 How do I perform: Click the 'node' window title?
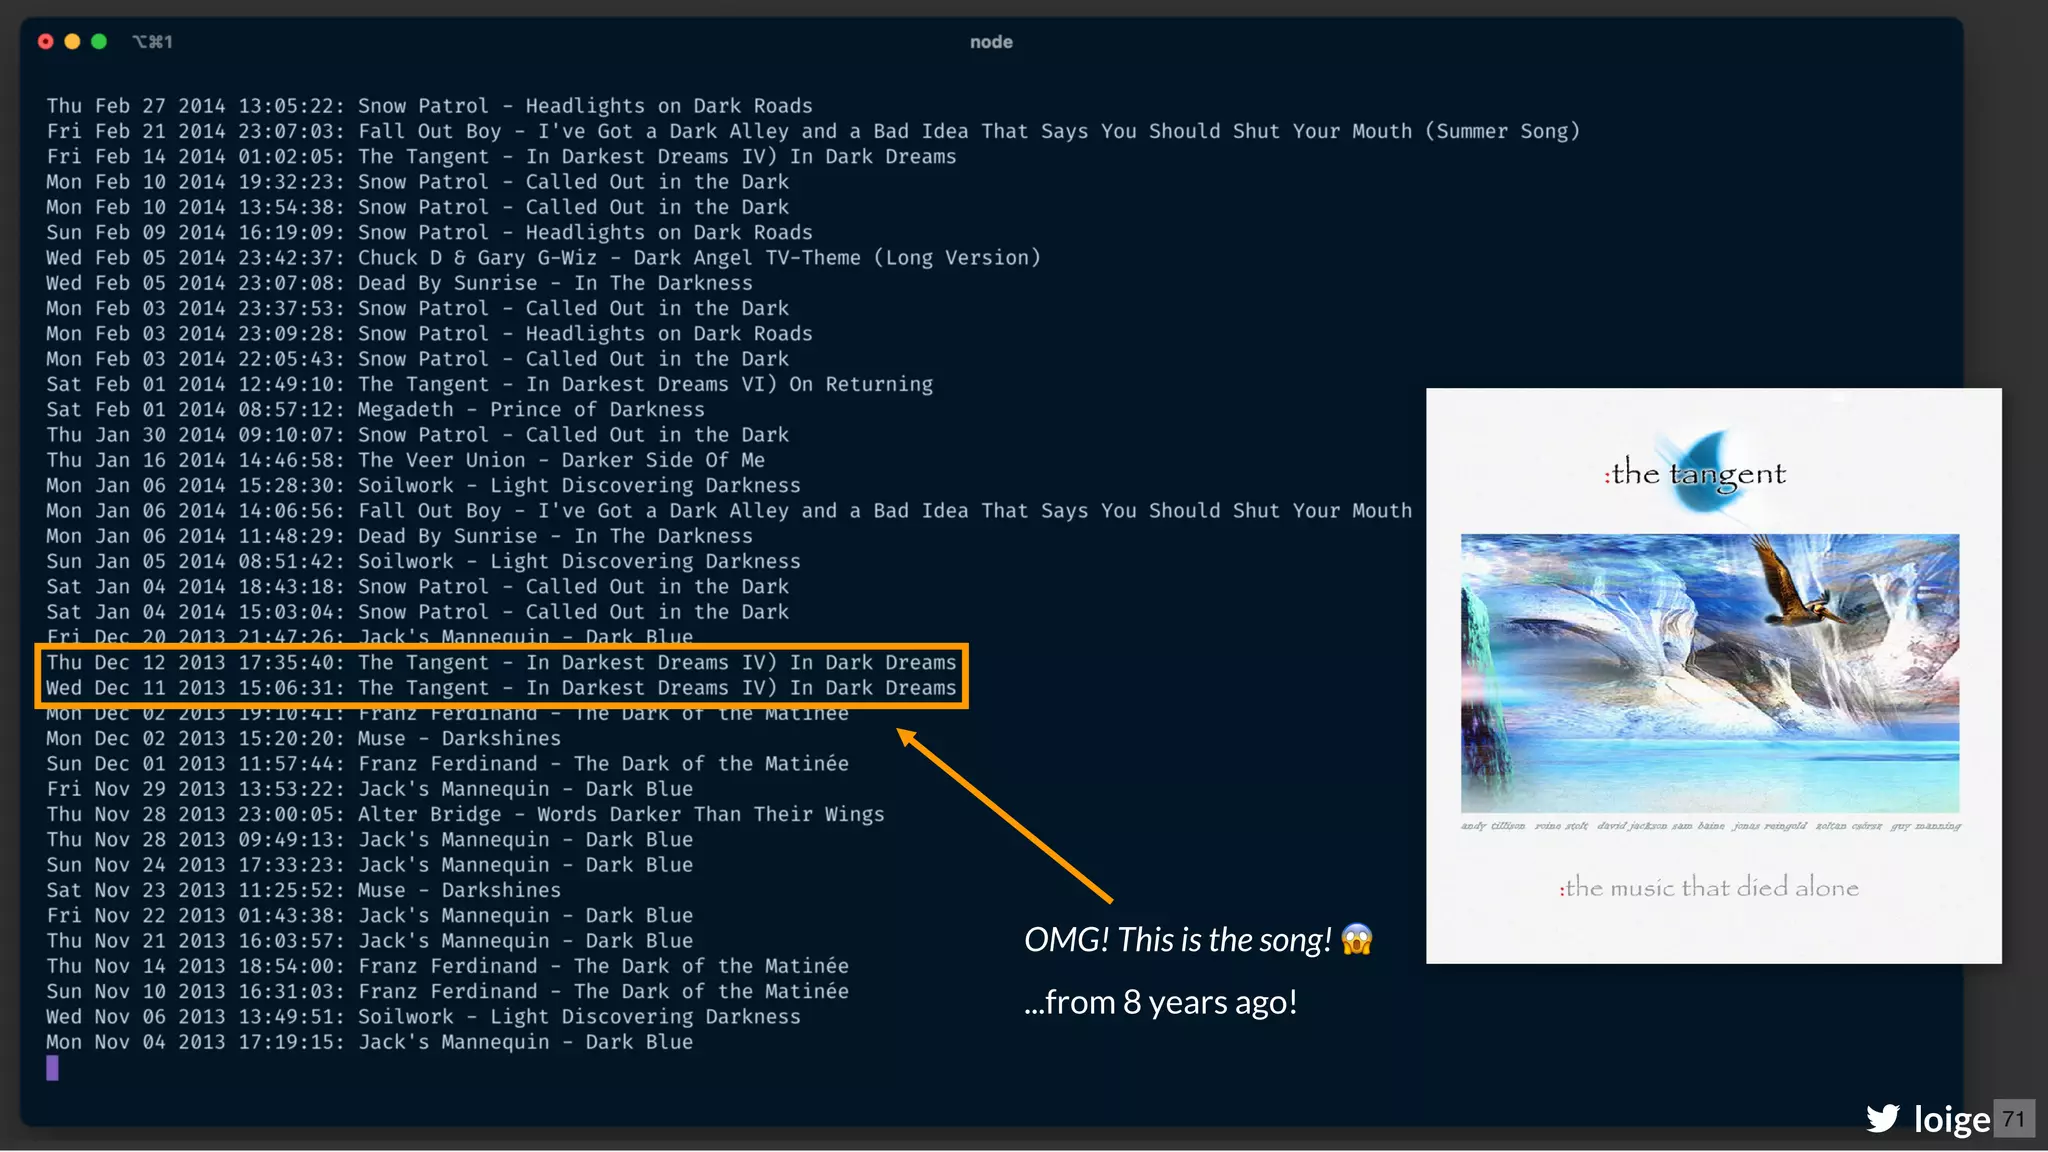click(990, 42)
